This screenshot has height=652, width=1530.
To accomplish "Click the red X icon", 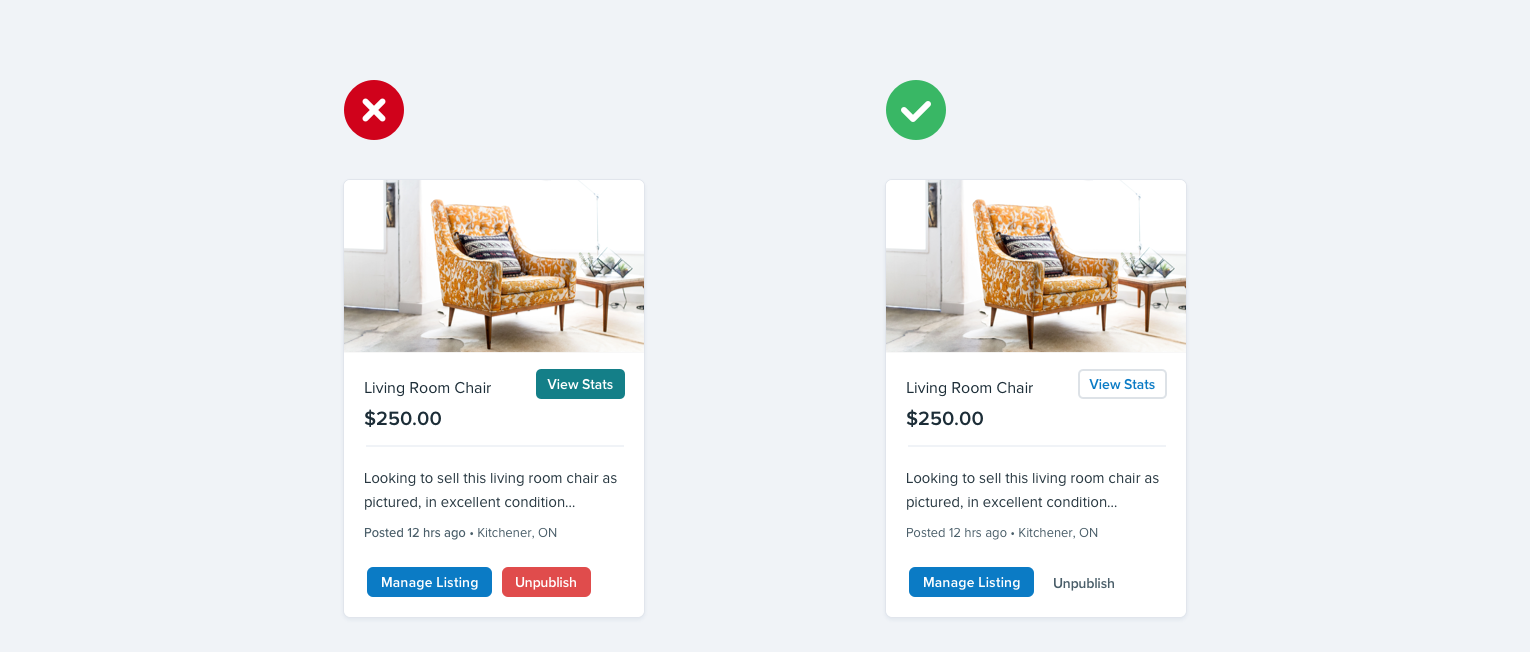I will 374,110.
